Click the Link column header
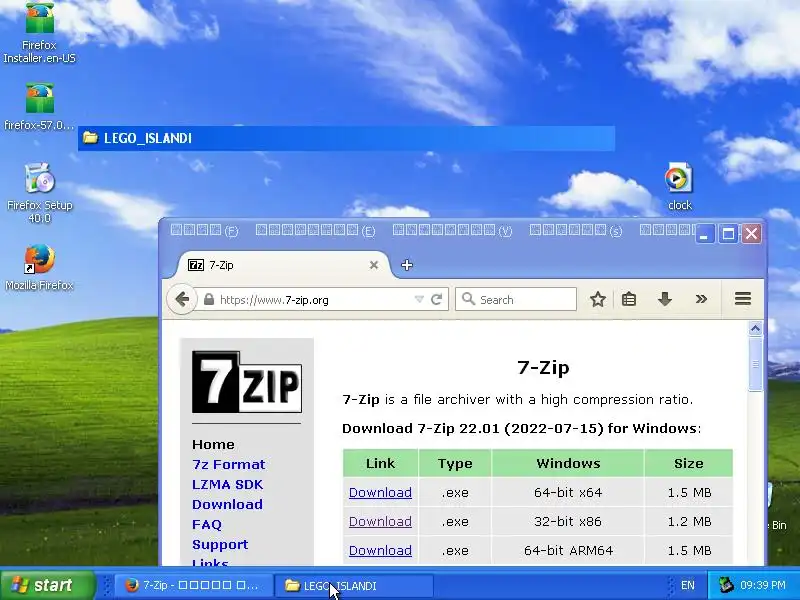Viewport: 800px width, 600px height. pos(381,463)
